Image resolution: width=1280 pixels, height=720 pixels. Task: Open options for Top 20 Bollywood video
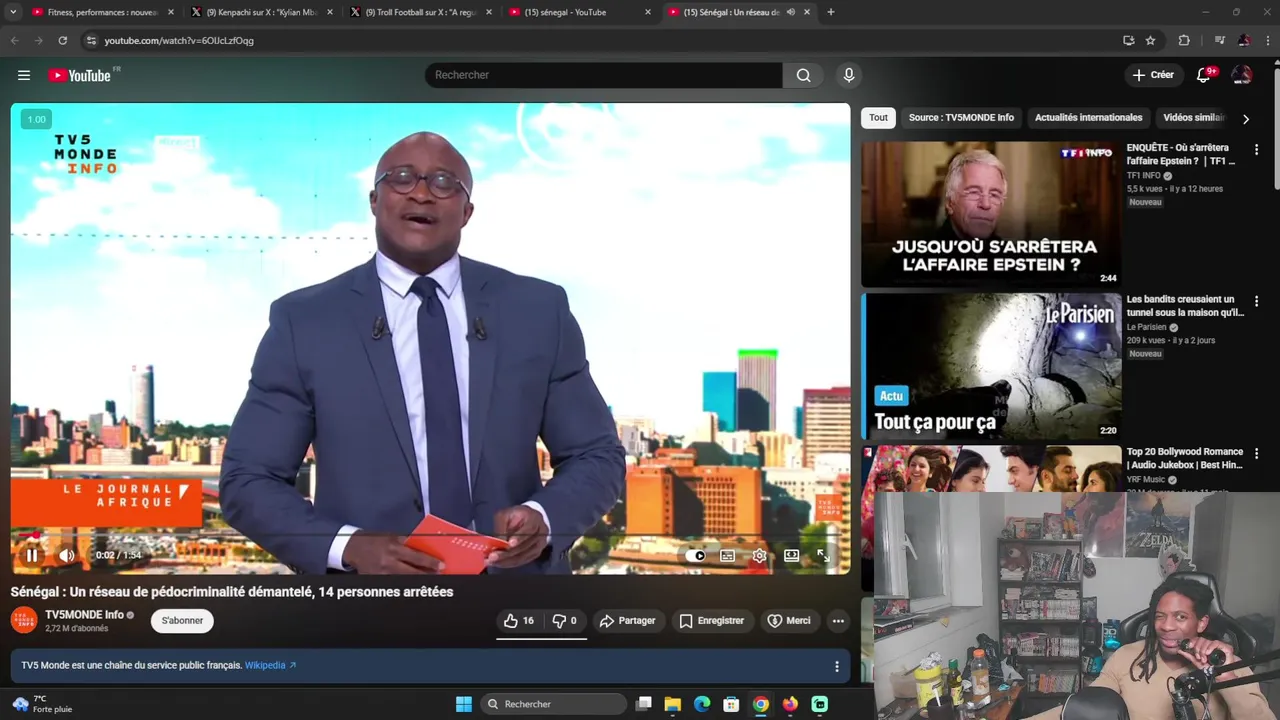[1257, 453]
